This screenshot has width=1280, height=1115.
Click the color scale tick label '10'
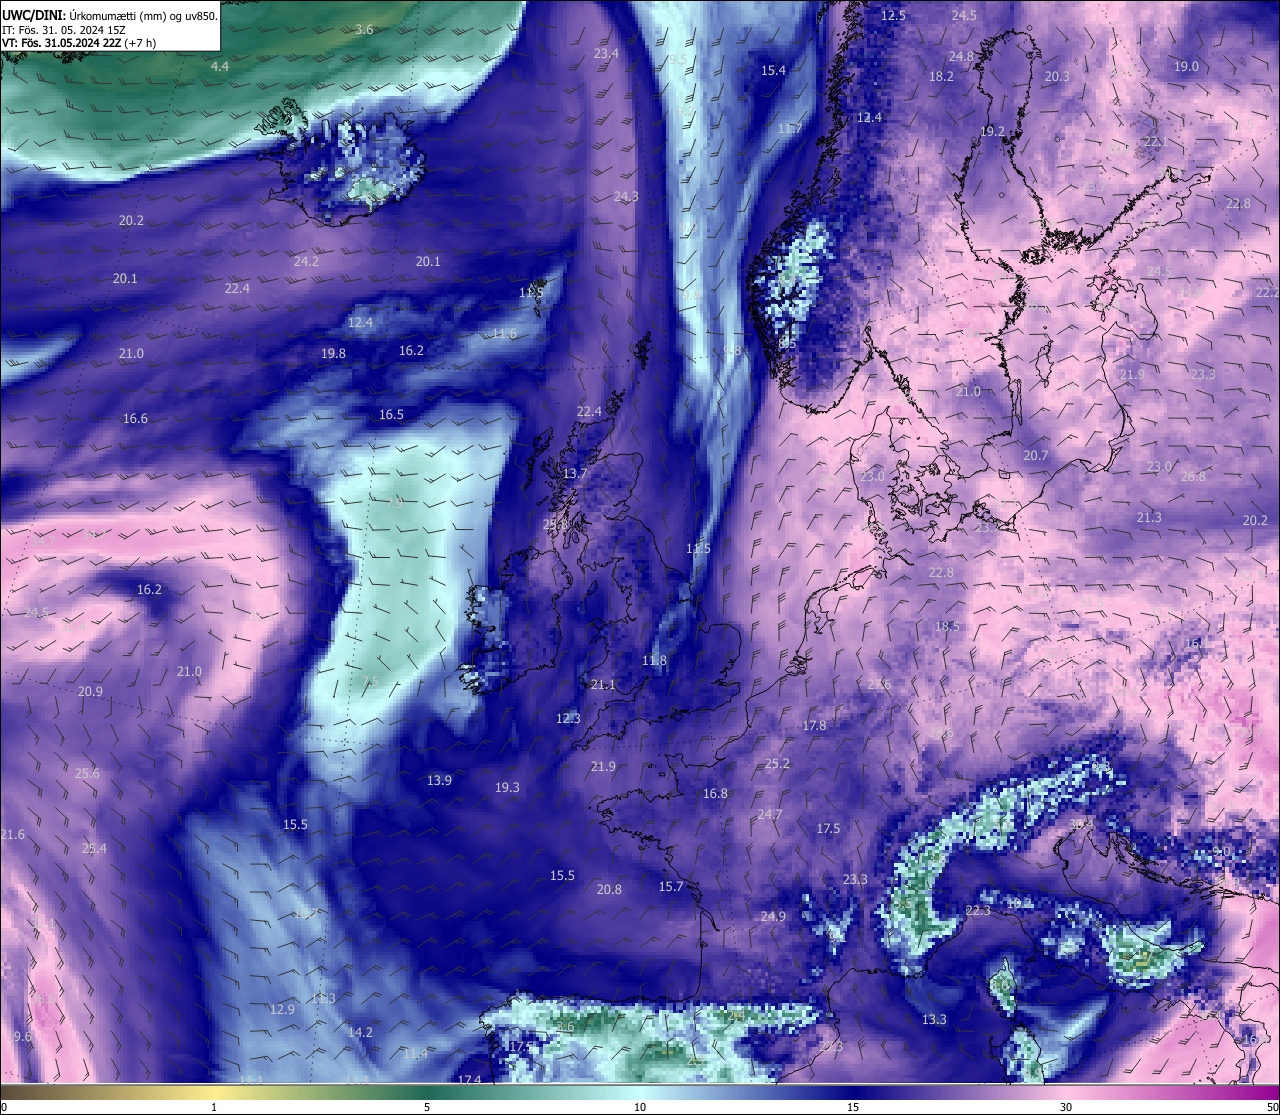pos(640,1107)
